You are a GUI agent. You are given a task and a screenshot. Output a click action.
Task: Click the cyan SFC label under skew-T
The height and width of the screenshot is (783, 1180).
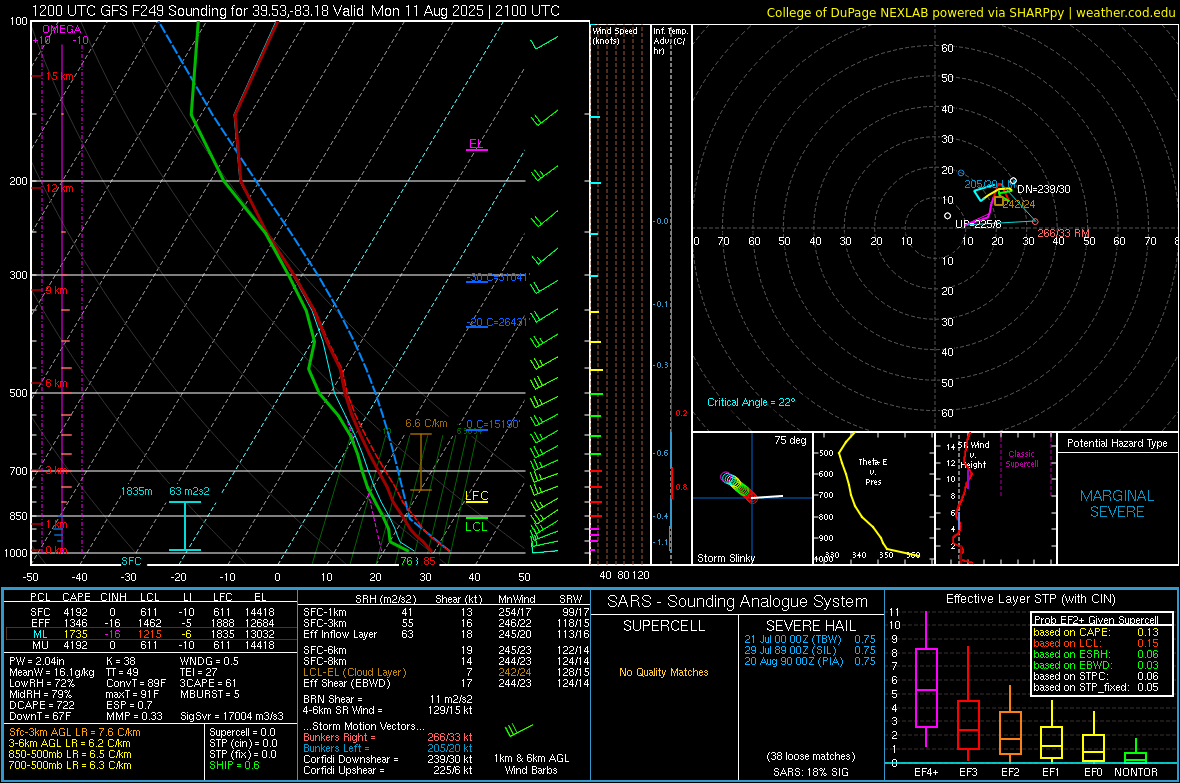tap(131, 561)
